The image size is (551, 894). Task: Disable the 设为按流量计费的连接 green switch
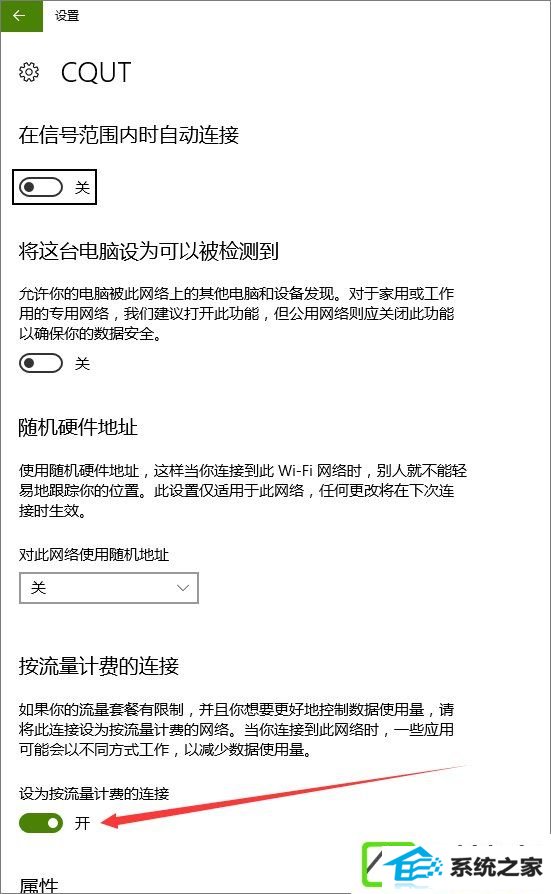(x=40, y=822)
